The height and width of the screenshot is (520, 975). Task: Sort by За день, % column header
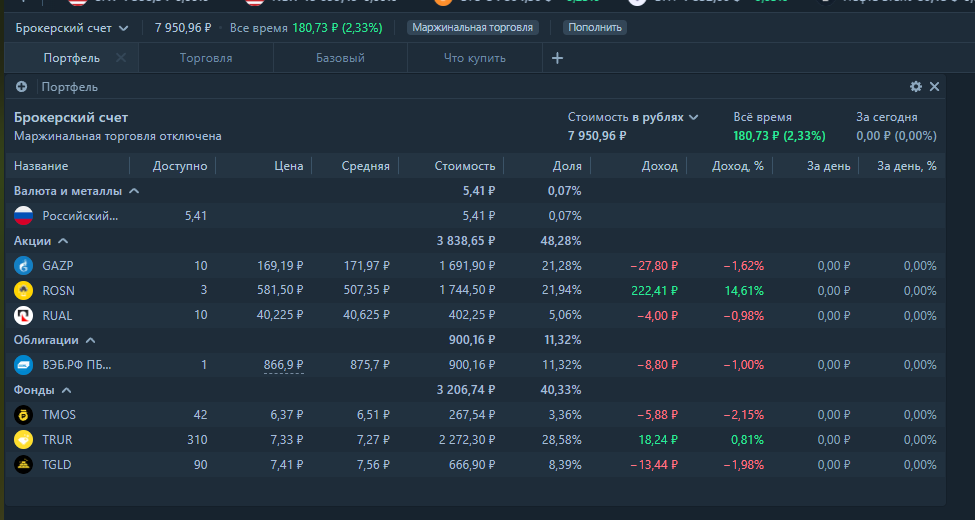click(907, 166)
